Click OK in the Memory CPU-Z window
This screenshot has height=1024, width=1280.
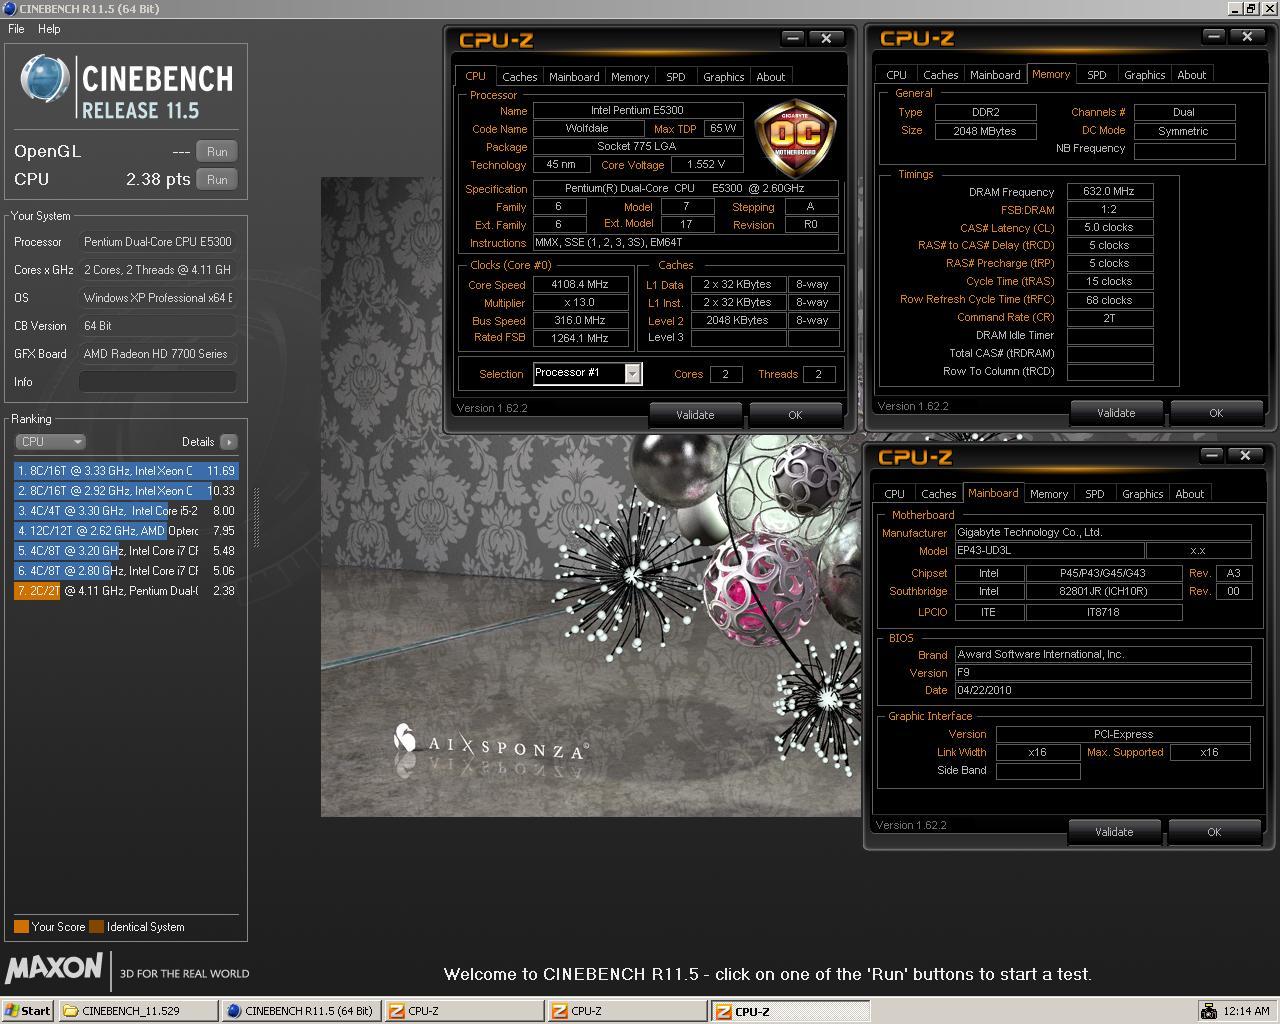tap(1216, 413)
